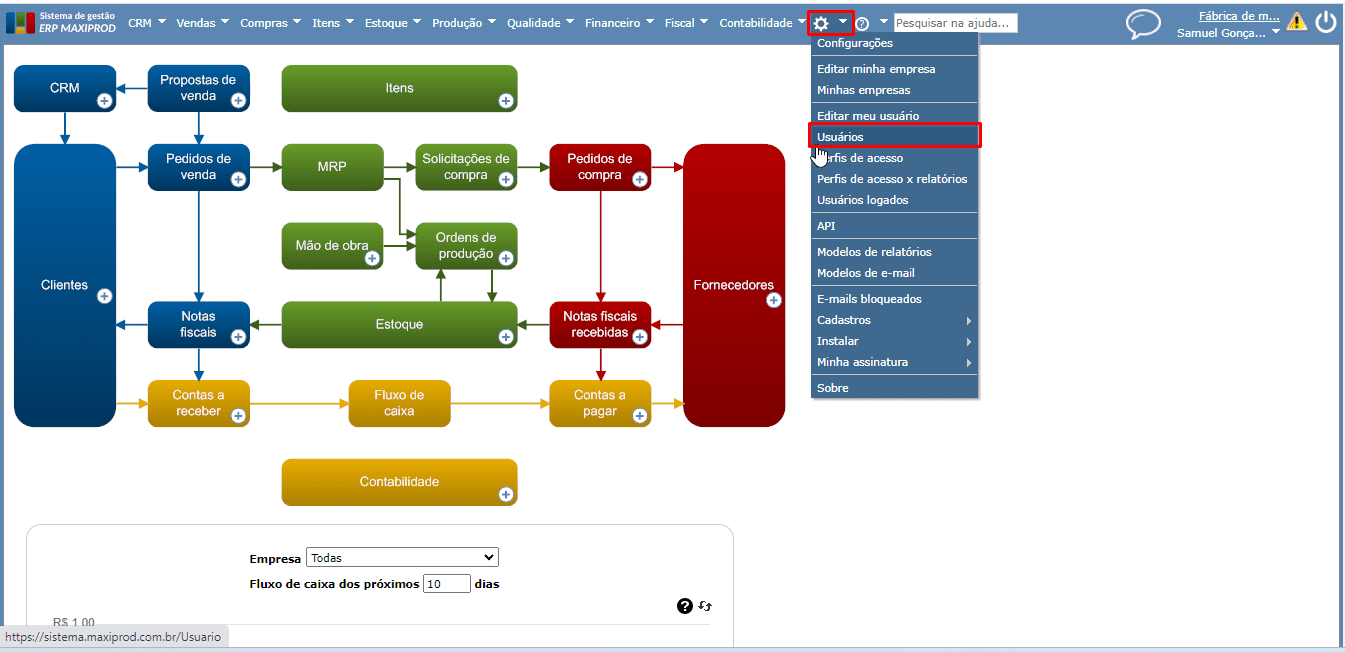Viewport: 1345px width, 652px height.
Task: Click the Pesquisar na ajuda search field
Action: [x=955, y=23]
